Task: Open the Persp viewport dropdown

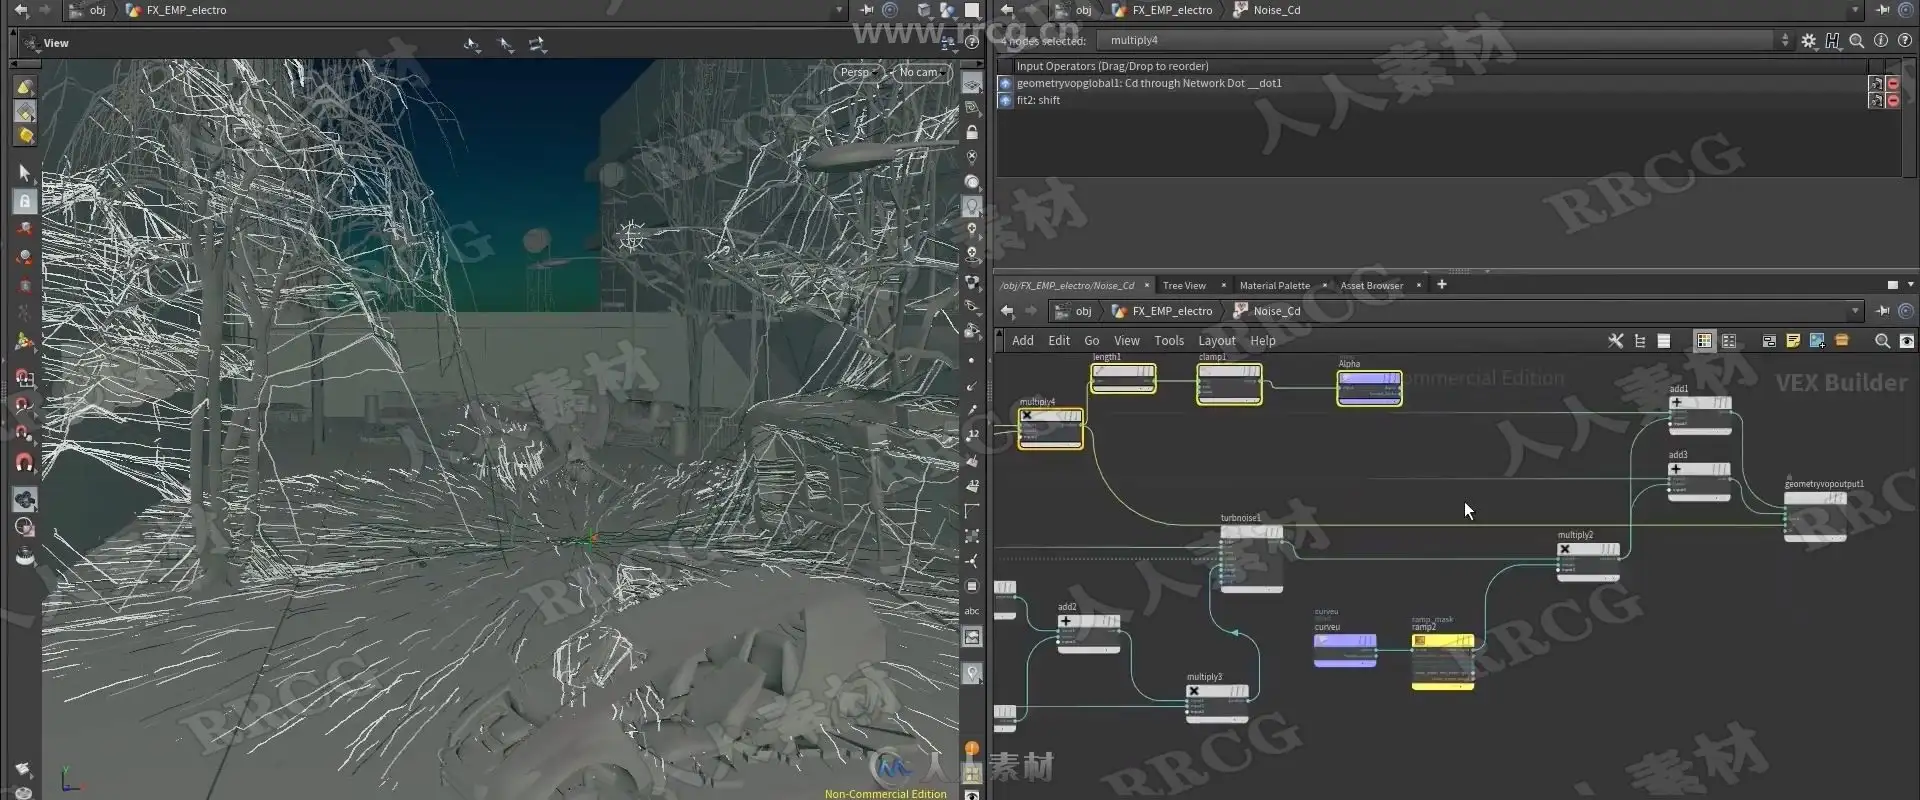Action: click(858, 72)
